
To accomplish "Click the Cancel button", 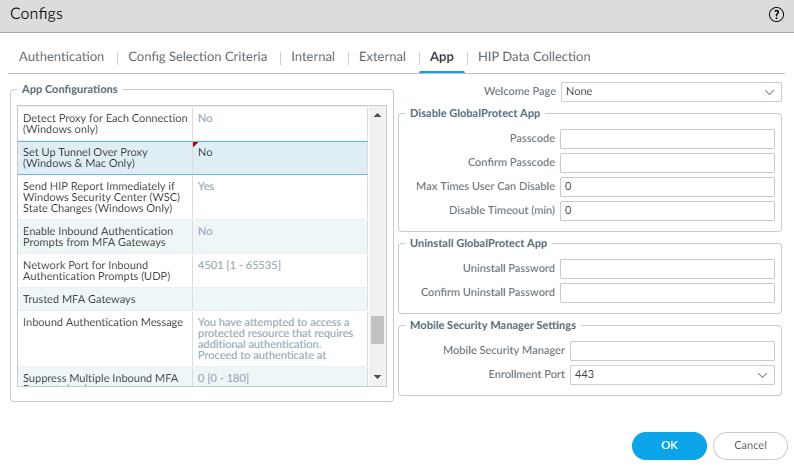I will tap(750, 445).
